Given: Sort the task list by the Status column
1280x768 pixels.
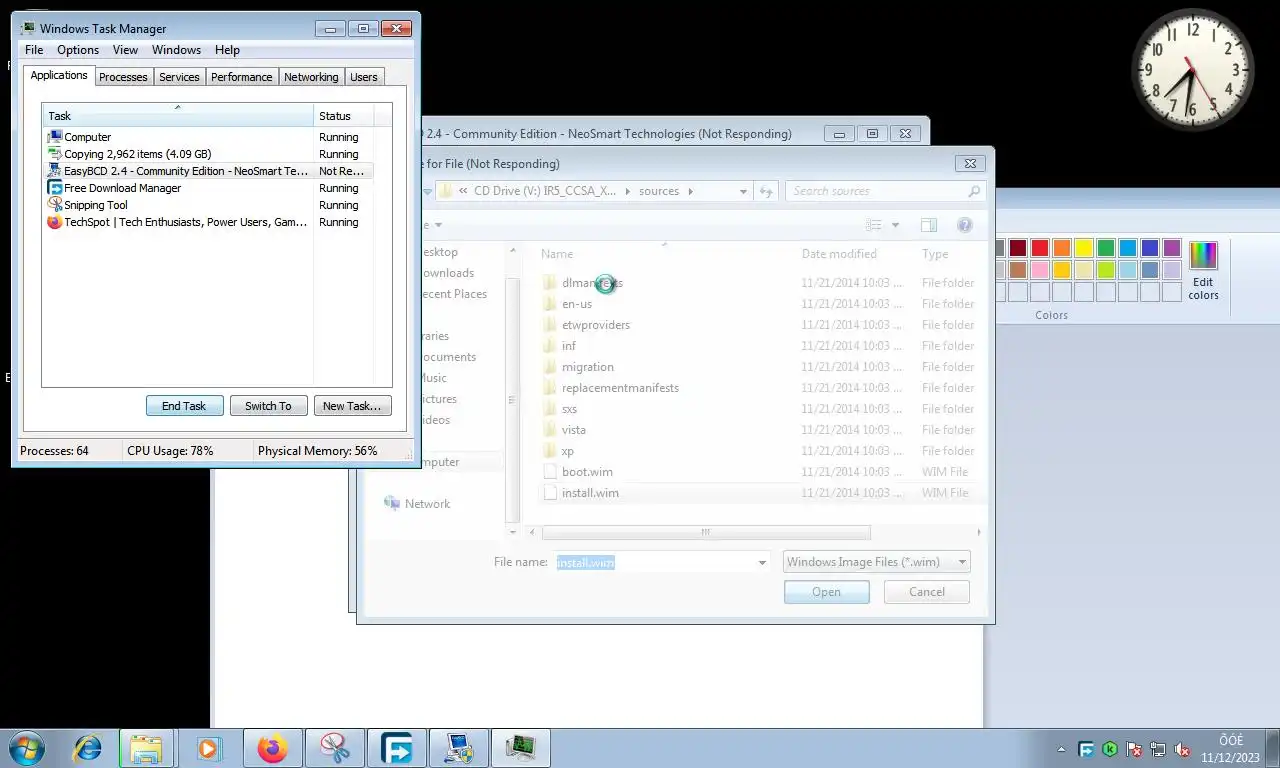Looking at the screenshot, I should [345, 116].
